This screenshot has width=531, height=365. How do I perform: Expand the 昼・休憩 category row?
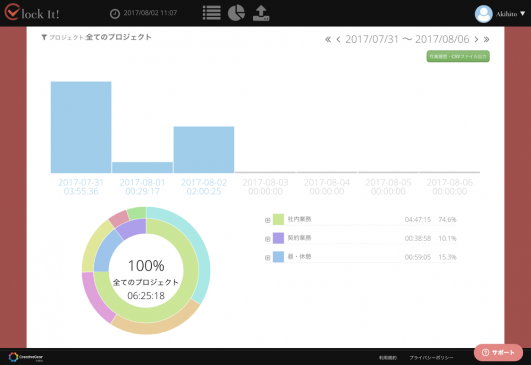[x=268, y=258]
